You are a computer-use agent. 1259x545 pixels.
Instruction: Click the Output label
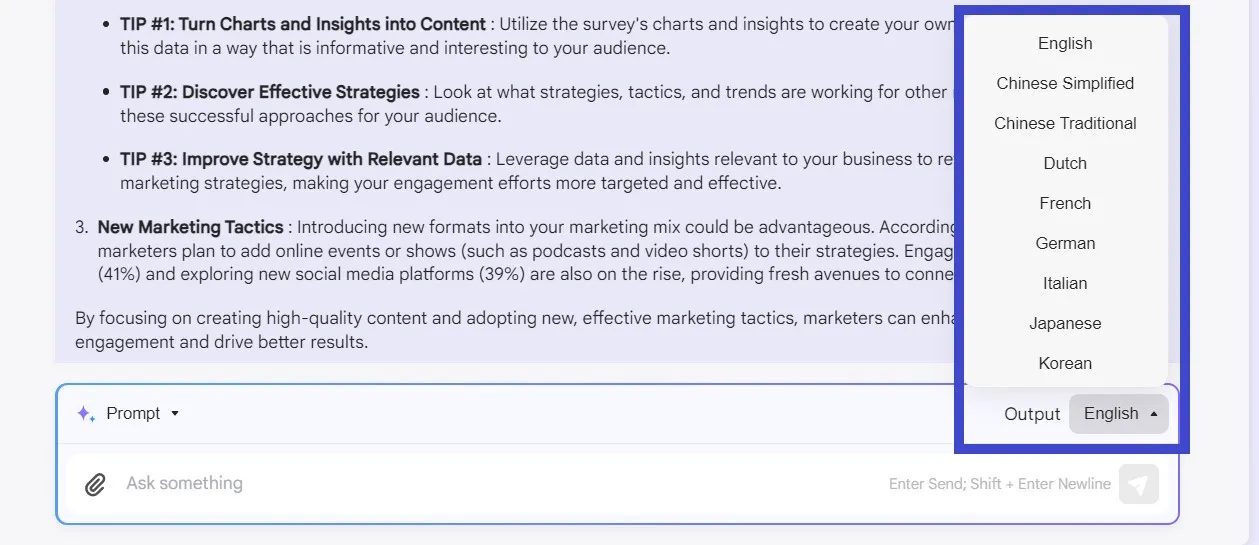(1032, 414)
